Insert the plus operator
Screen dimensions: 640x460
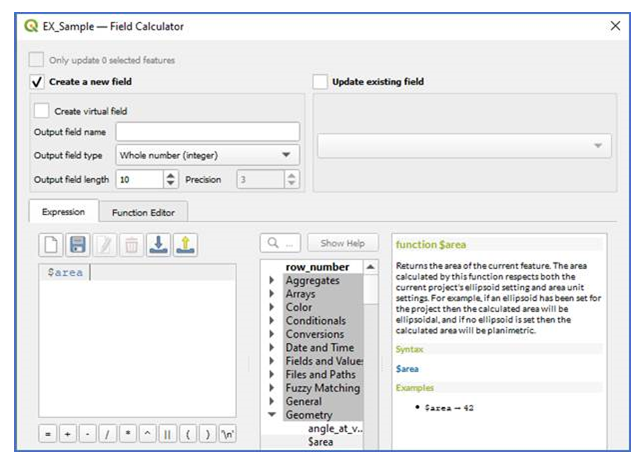(68, 434)
